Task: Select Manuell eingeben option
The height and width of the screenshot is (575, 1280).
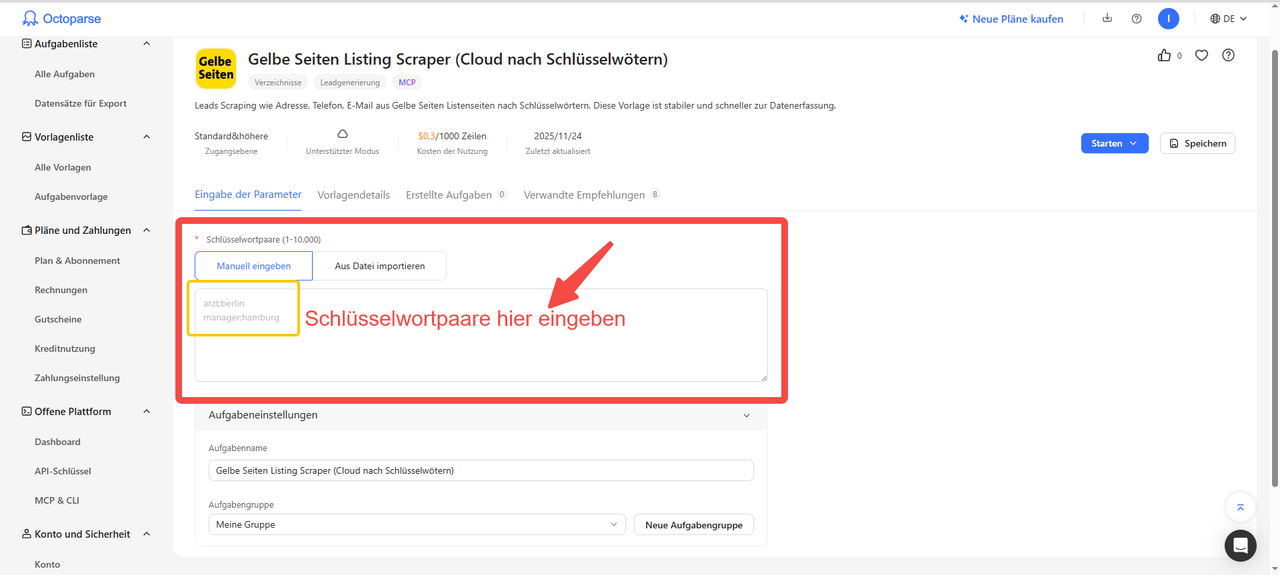Action: click(254, 266)
